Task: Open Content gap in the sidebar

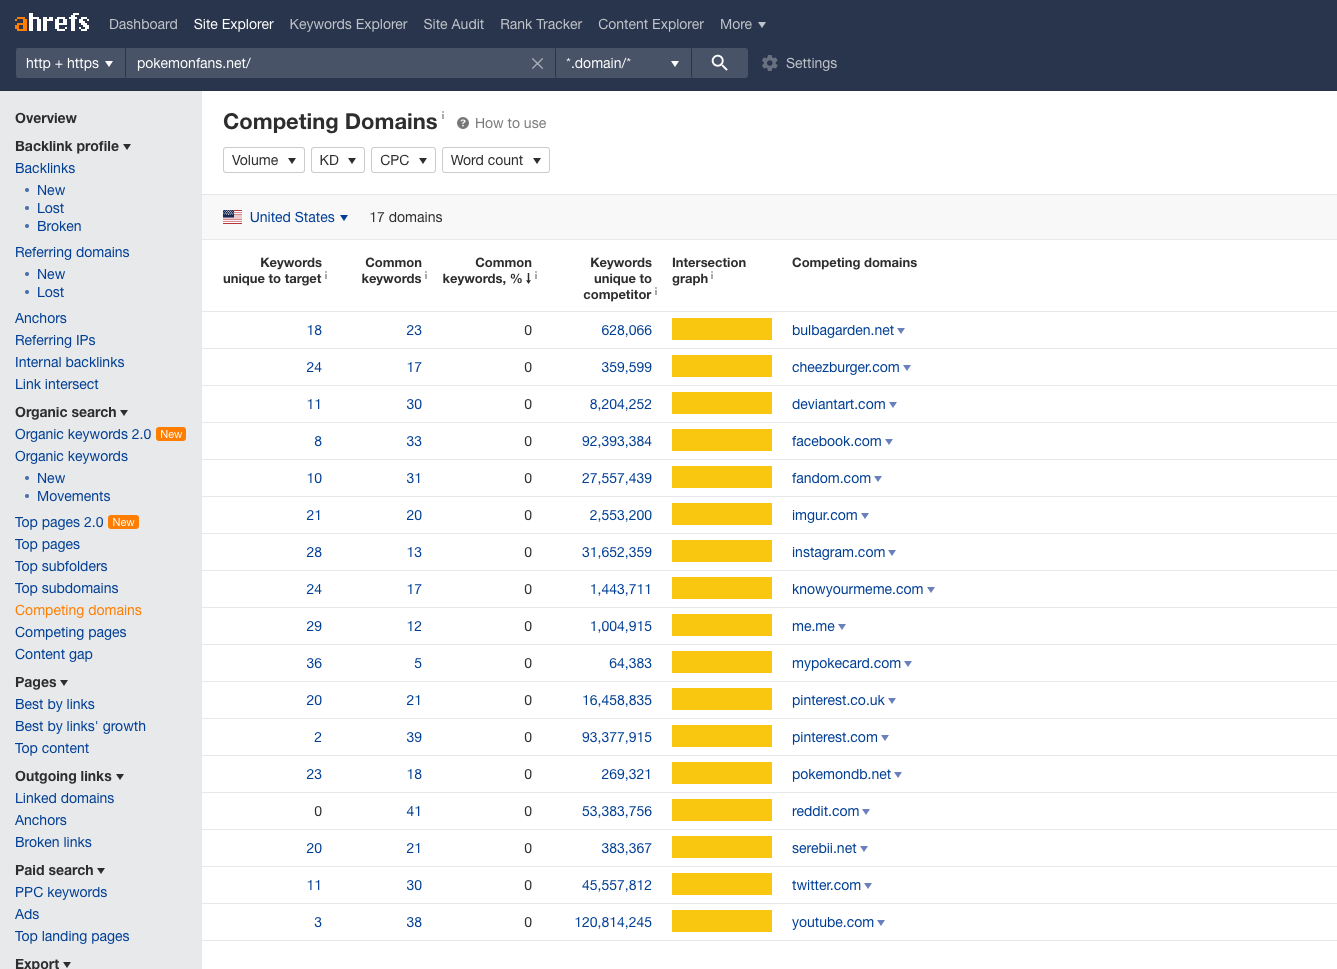Action: [54, 654]
